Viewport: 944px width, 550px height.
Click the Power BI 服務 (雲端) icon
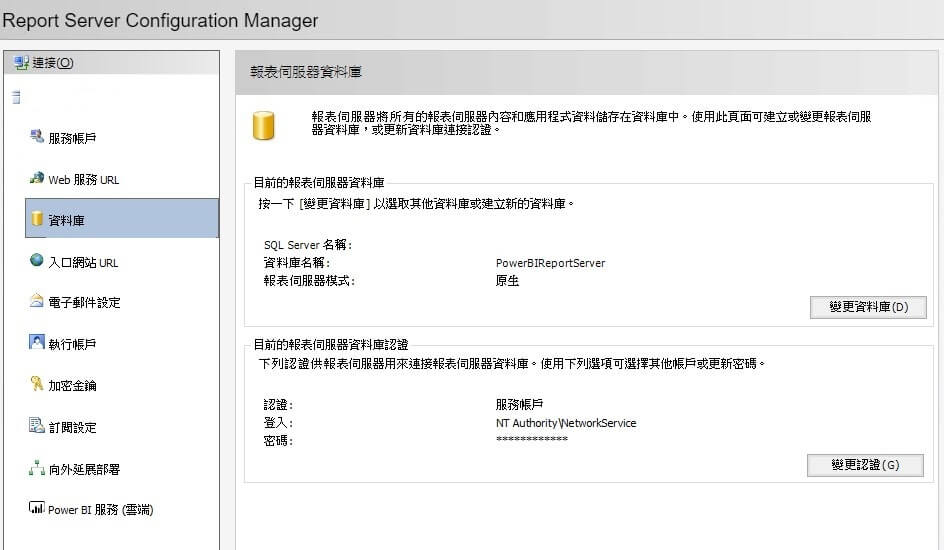37,509
